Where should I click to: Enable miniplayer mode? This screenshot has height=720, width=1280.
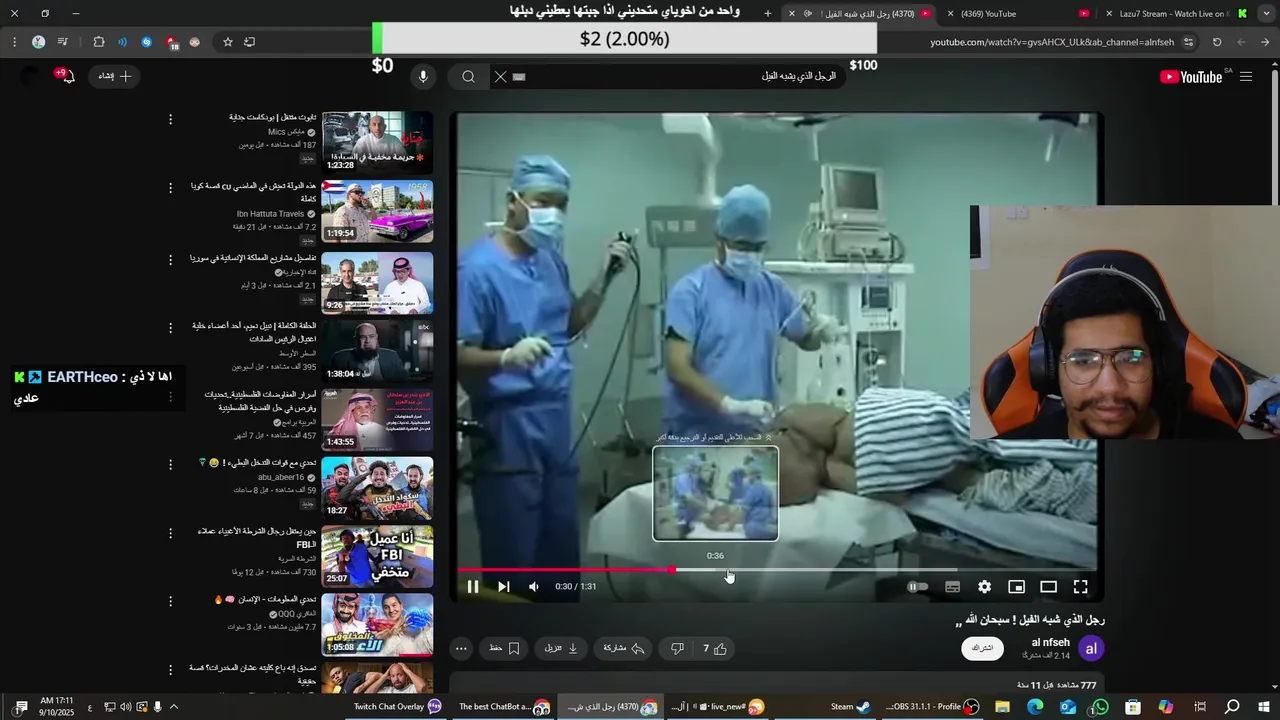pyautogui.click(x=1016, y=587)
